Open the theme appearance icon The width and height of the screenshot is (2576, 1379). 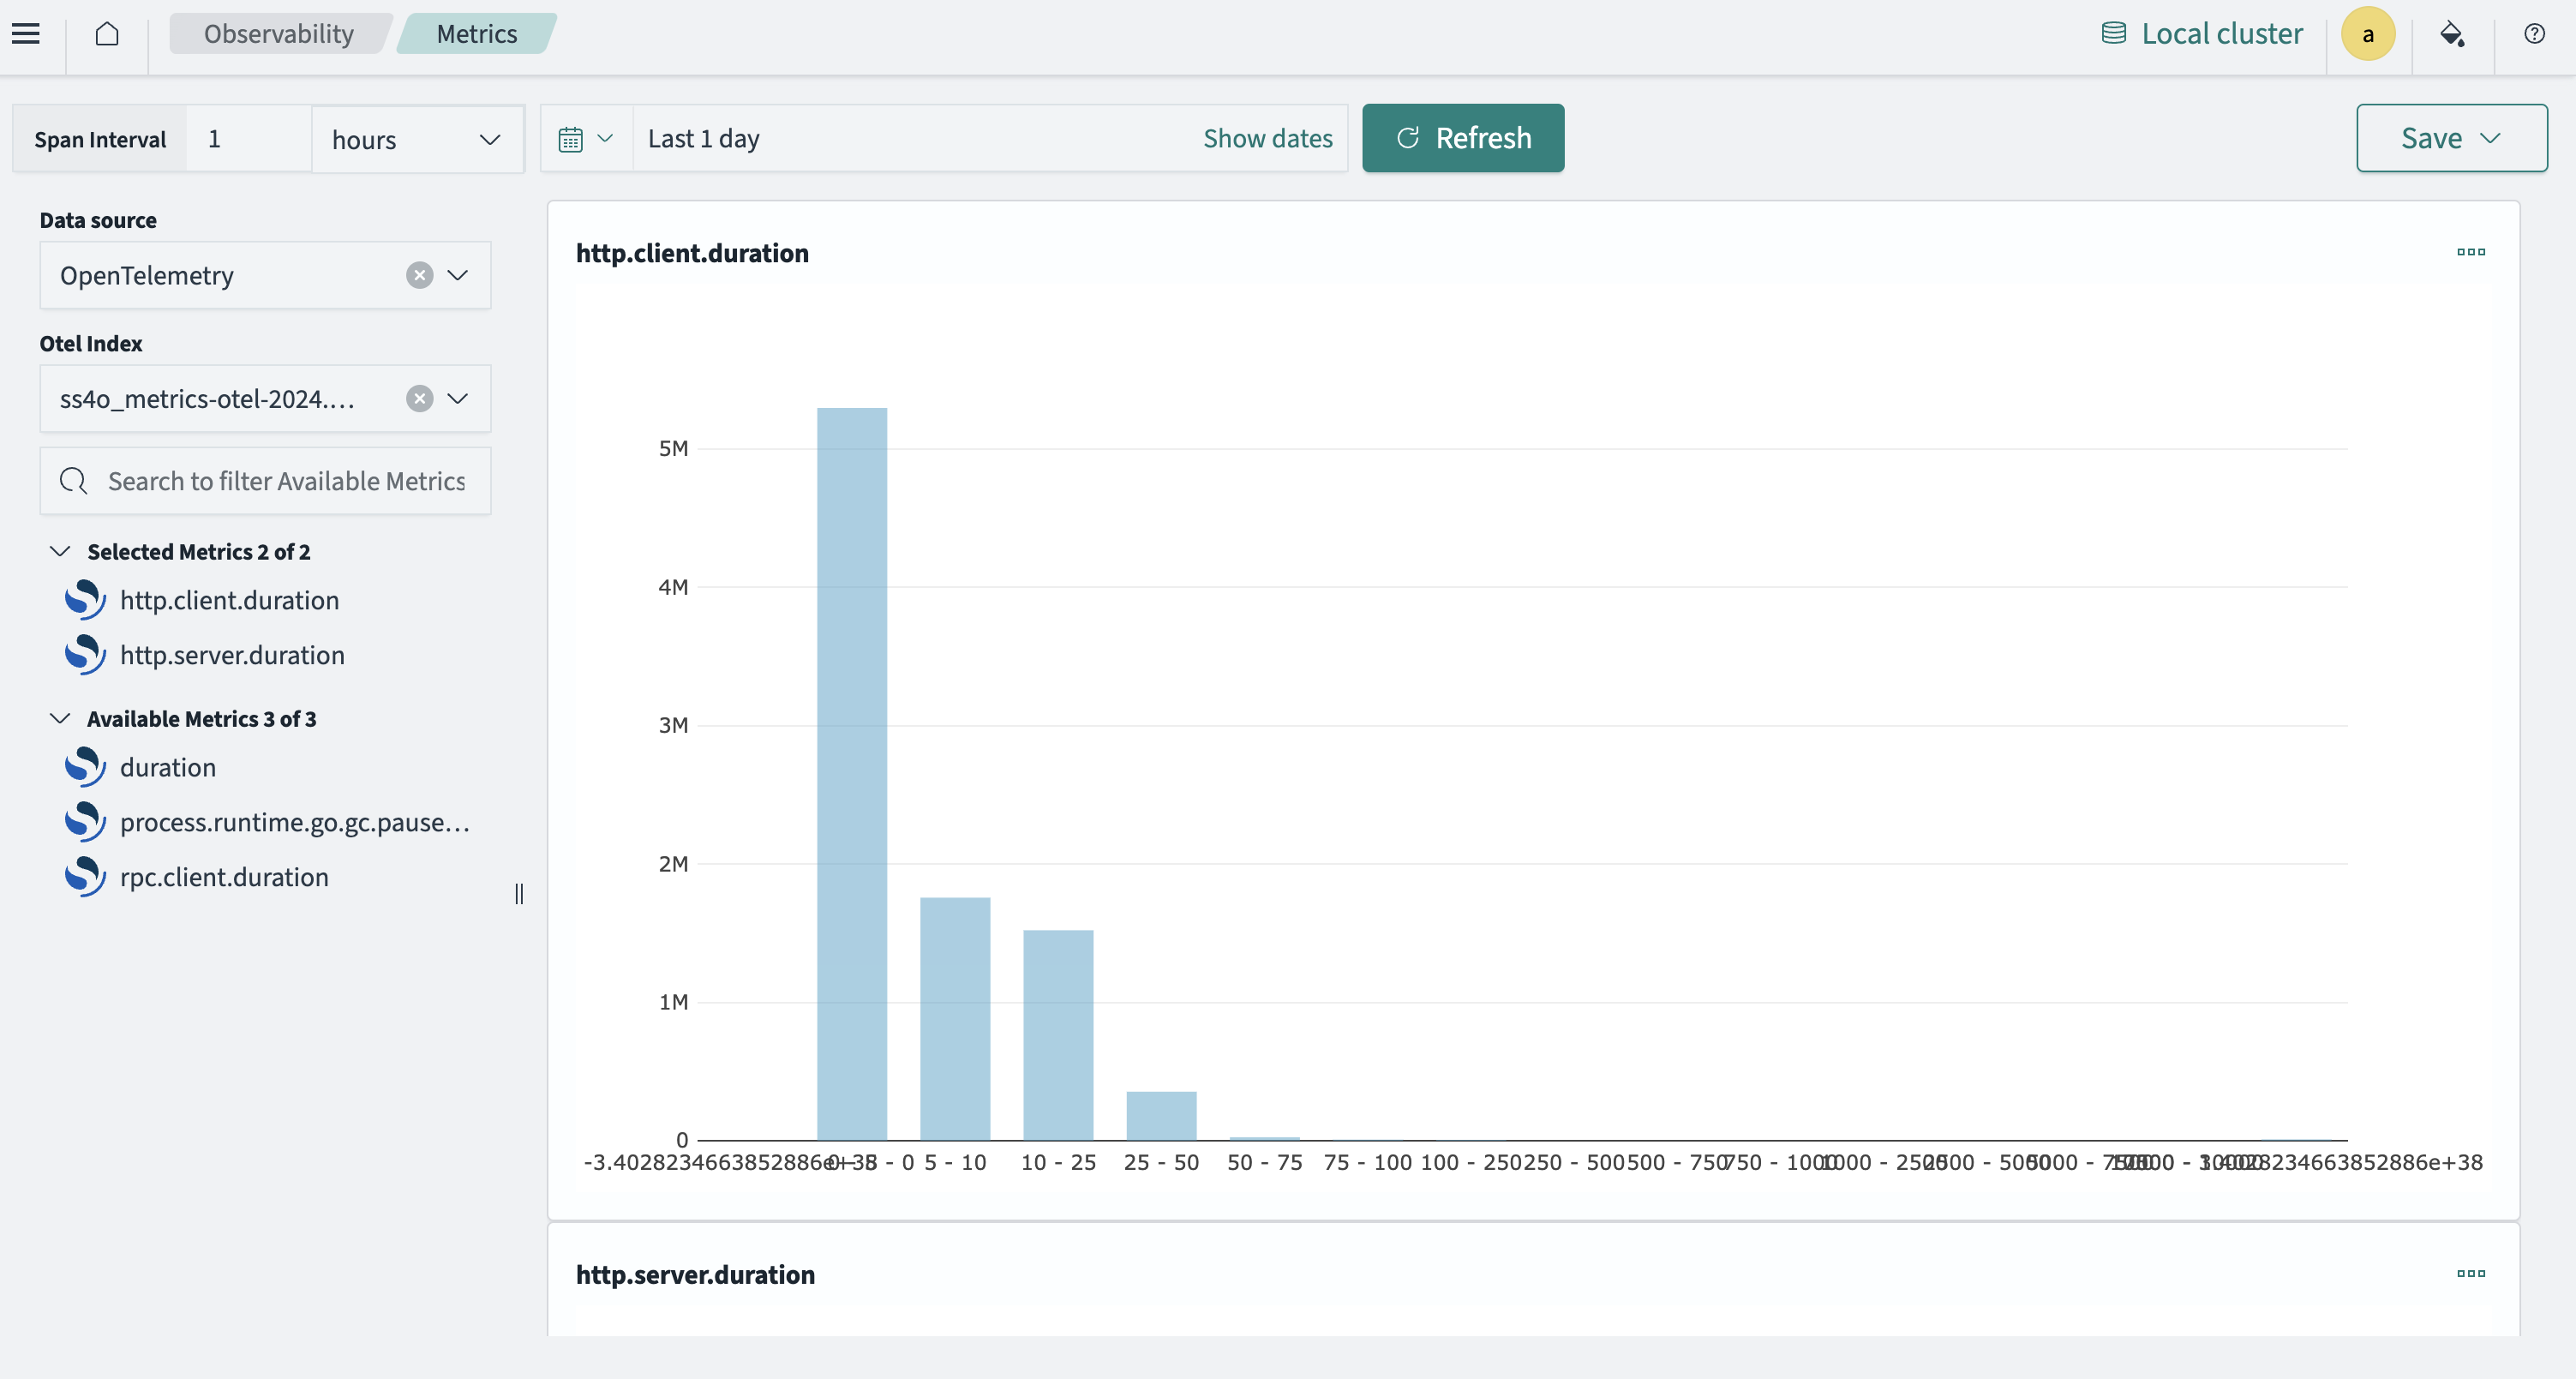pyautogui.click(x=2452, y=33)
